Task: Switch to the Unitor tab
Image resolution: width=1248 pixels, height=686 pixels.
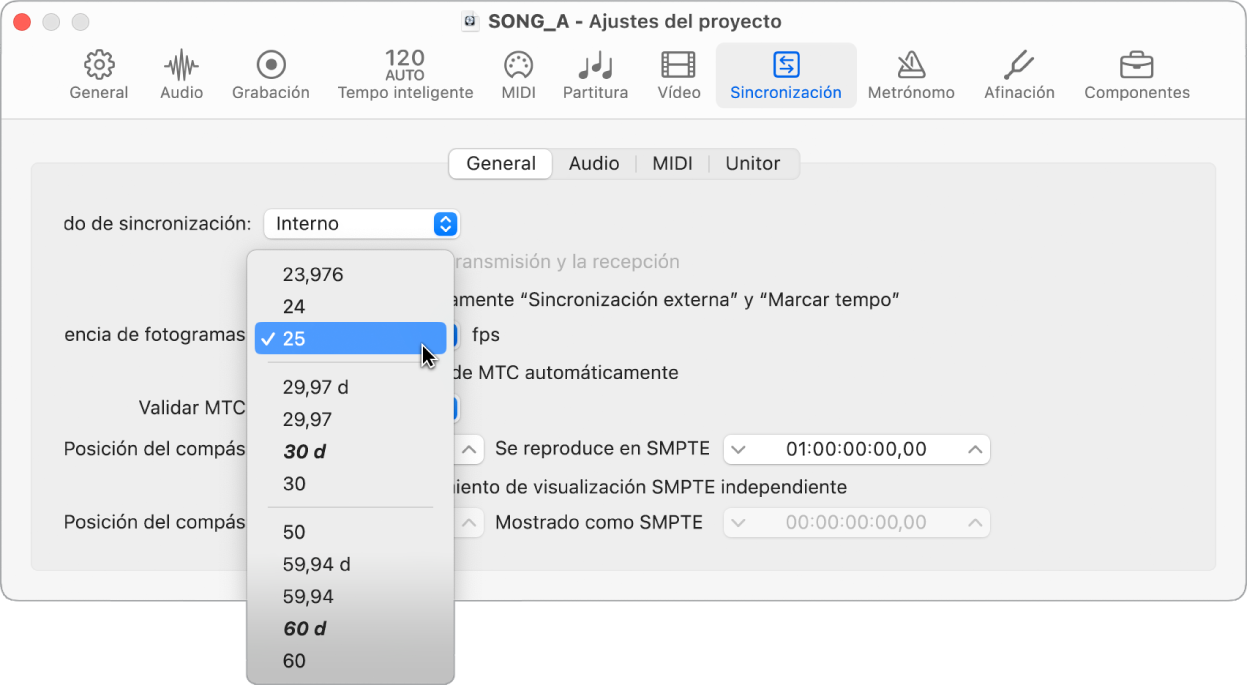Action: coord(753,163)
